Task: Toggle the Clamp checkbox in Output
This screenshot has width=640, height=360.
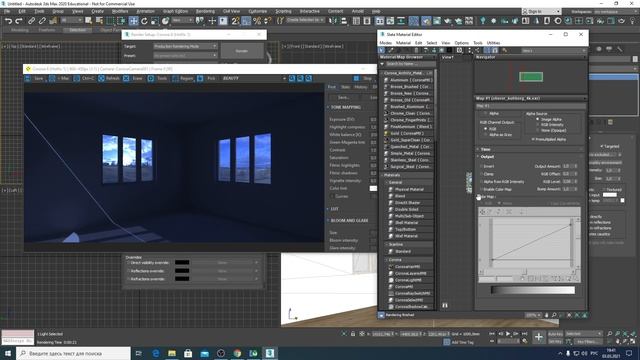Action: (x=481, y=174)
